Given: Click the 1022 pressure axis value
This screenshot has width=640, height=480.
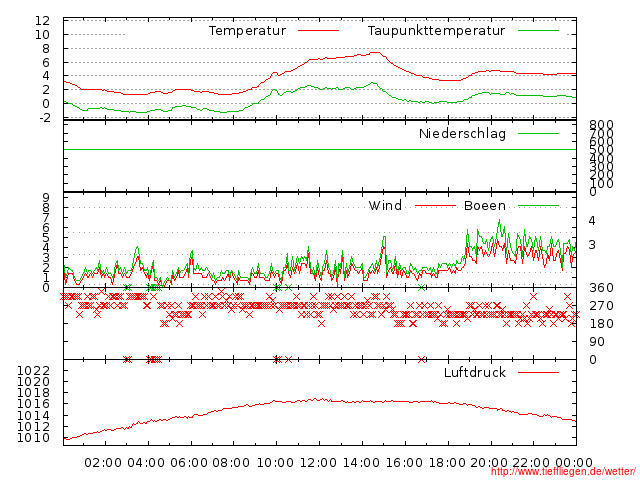Looking at the screenshot, I should (33, 371).
